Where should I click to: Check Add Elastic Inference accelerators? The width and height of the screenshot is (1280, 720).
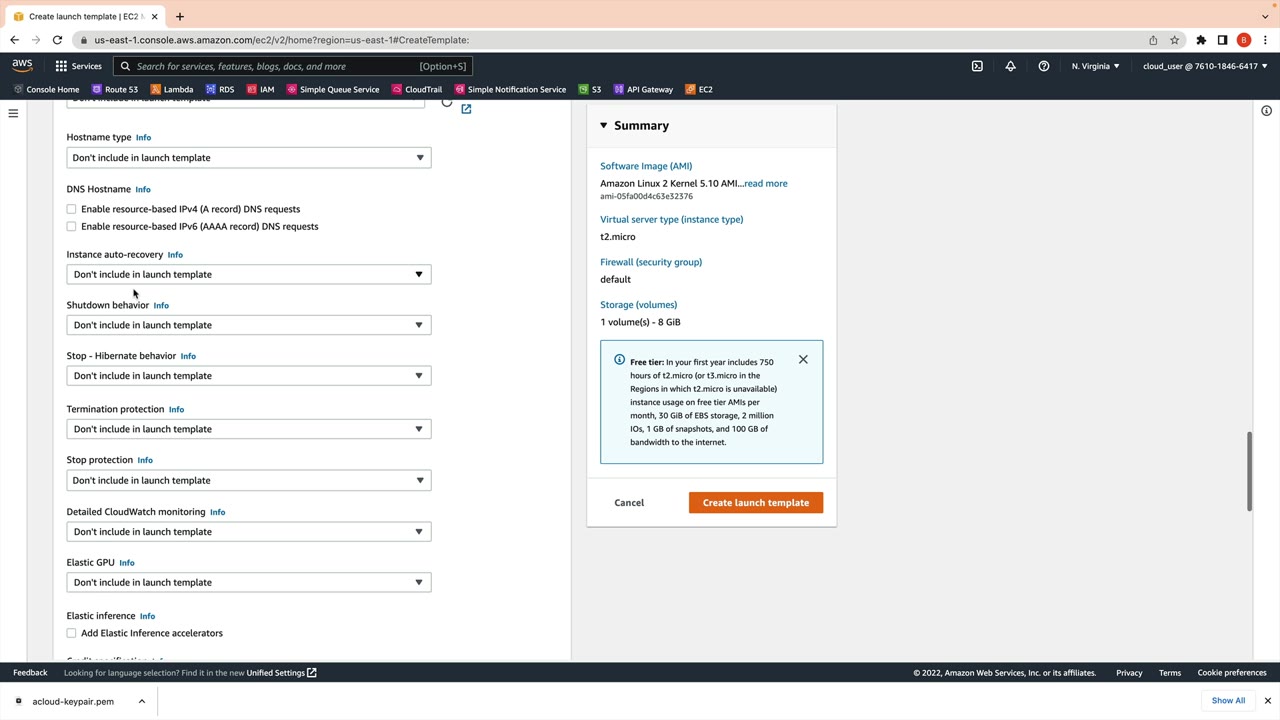[71, 633]
